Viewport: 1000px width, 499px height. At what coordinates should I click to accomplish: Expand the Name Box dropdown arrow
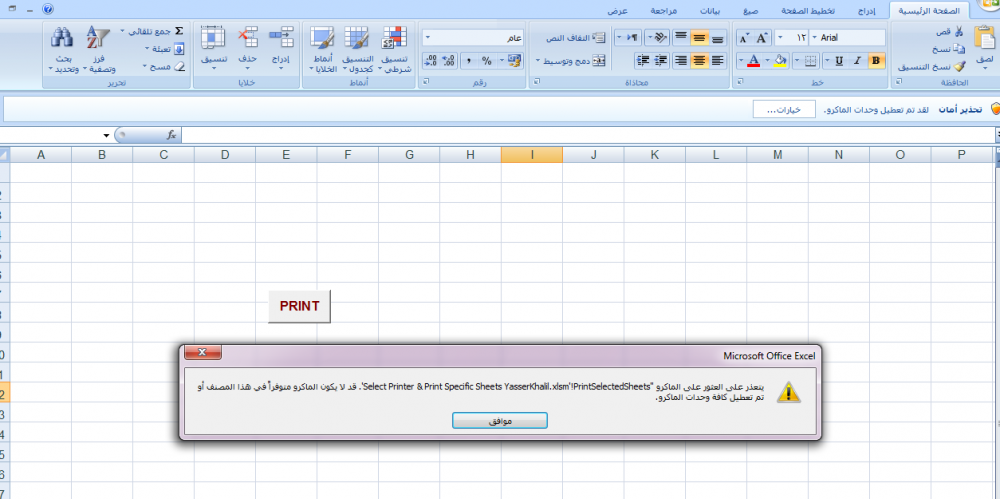[106, 135]
